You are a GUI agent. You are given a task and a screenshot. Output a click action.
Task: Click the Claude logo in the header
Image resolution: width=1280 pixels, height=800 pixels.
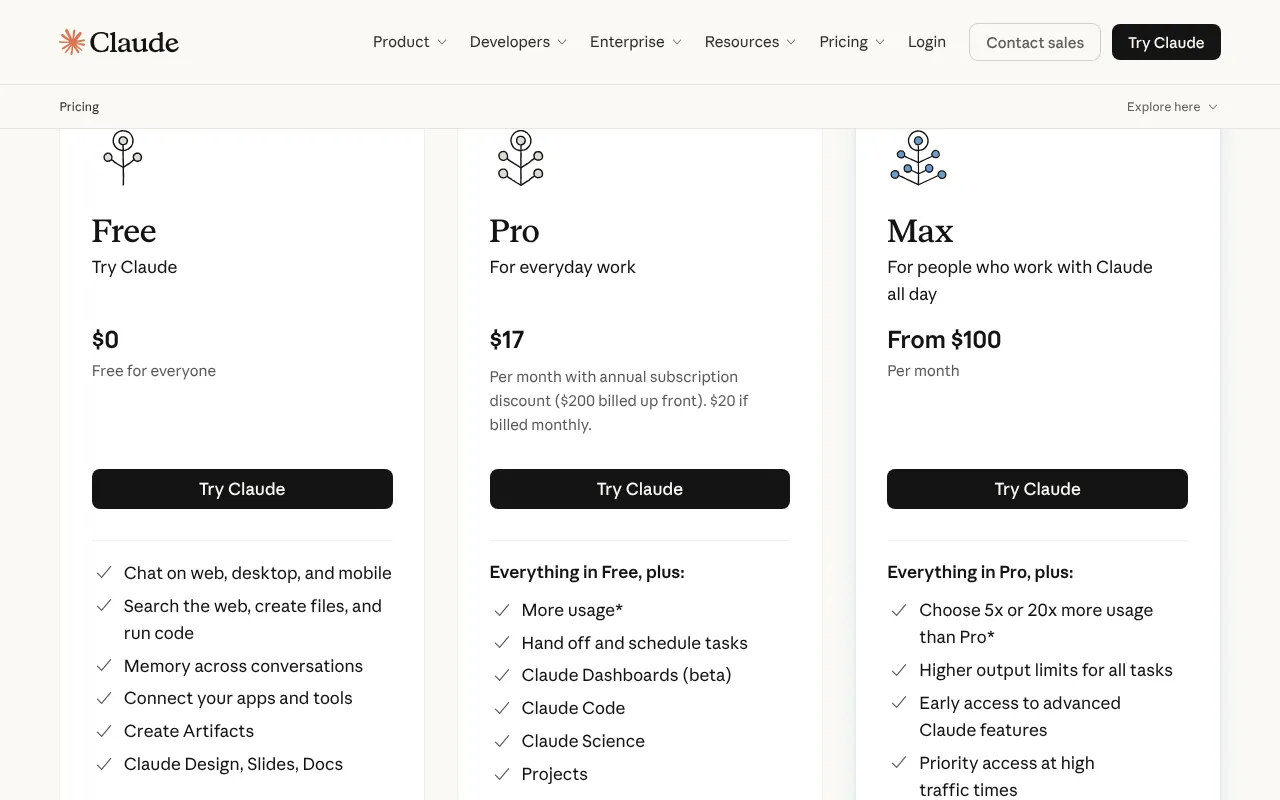coord(119,42)
